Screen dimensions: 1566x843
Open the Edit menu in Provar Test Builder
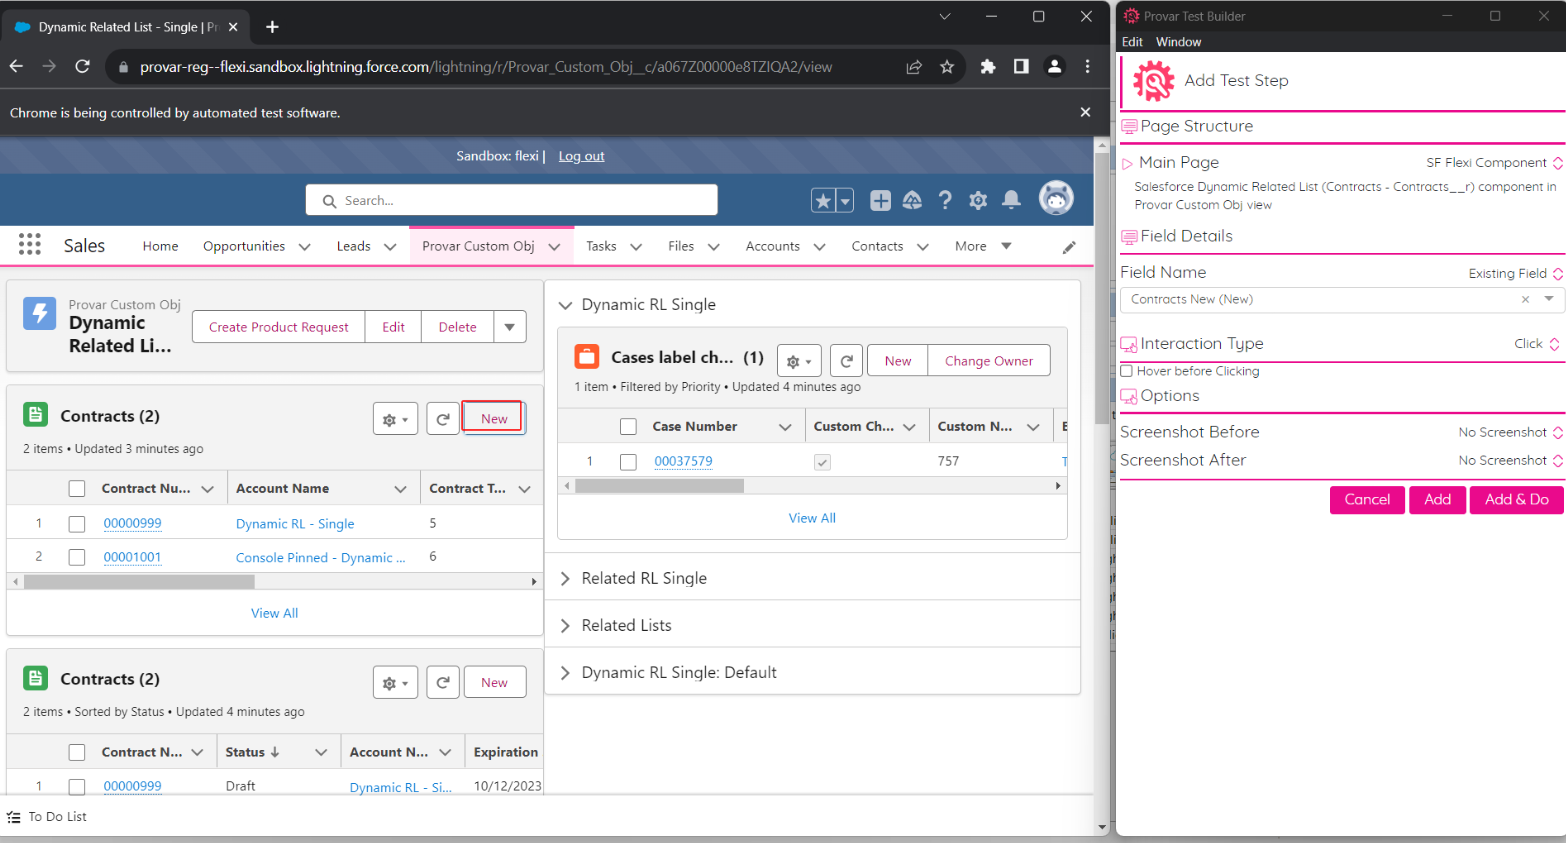[1132, 42]
